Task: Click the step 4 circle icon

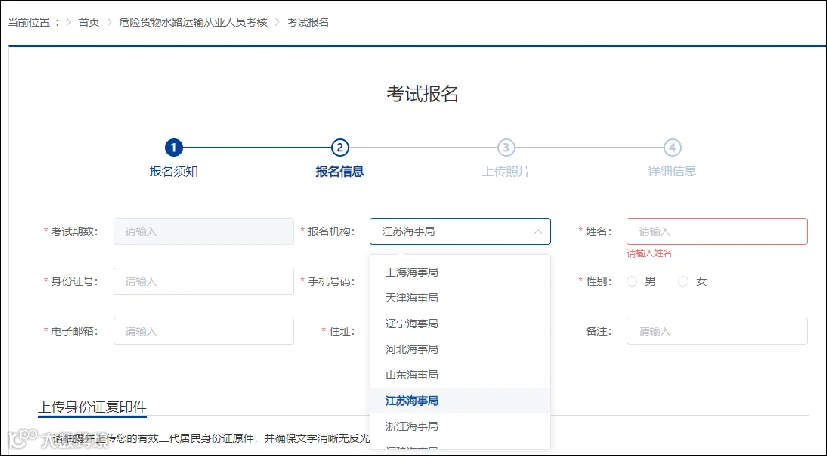Action: pos(672,148)
